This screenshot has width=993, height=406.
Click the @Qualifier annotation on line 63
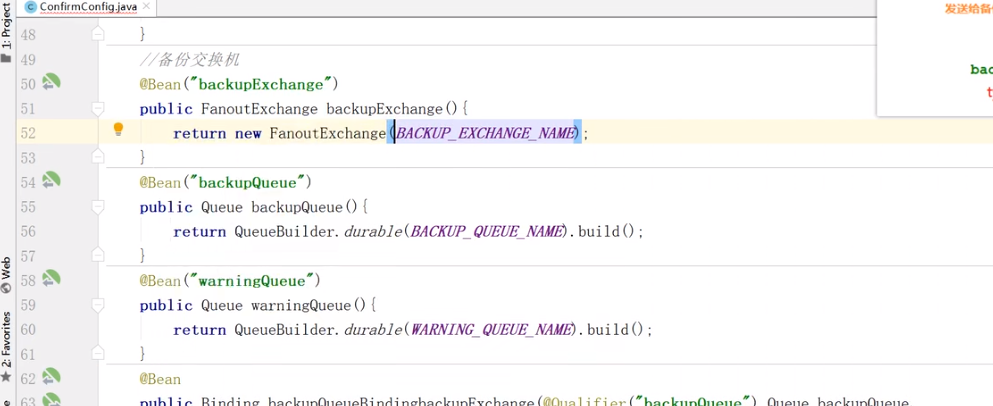pos(587,402)
